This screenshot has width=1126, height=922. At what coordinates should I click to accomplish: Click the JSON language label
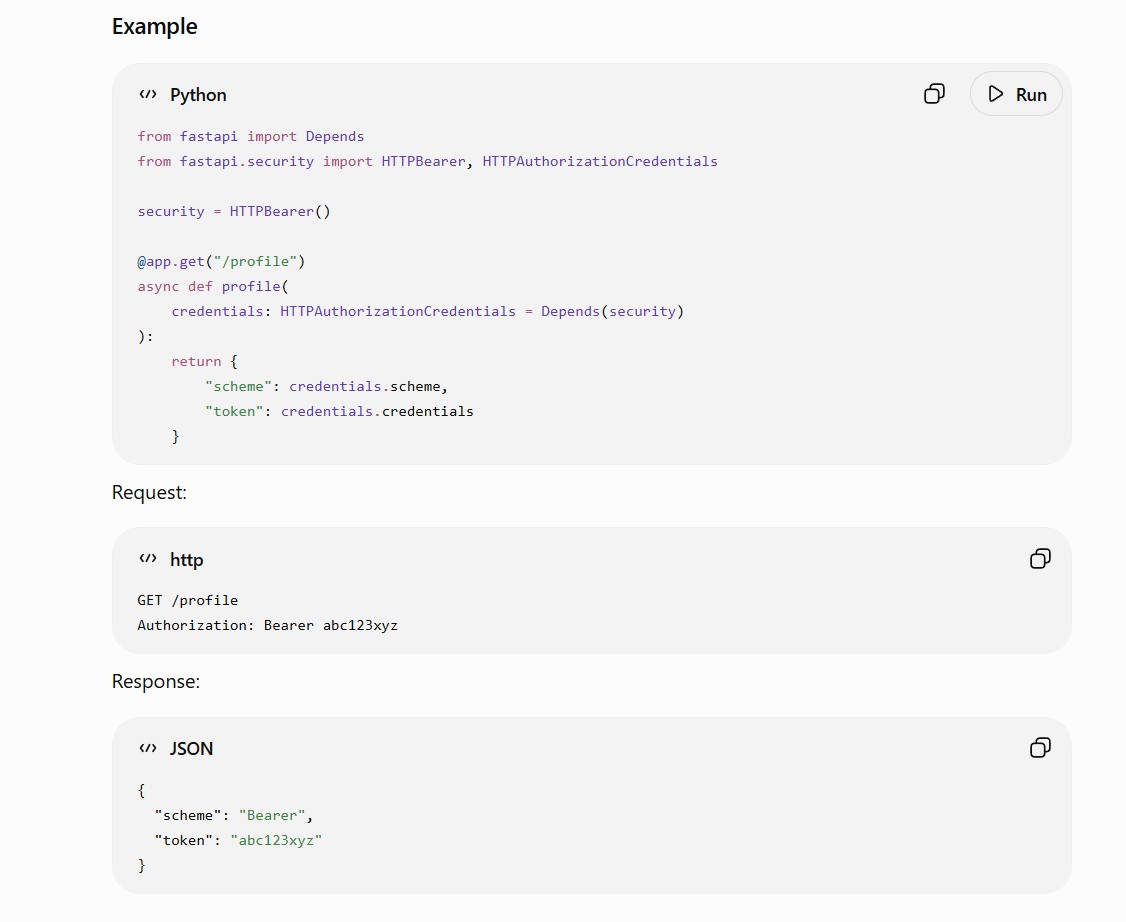pyautogui.click(x=191, y=748)
